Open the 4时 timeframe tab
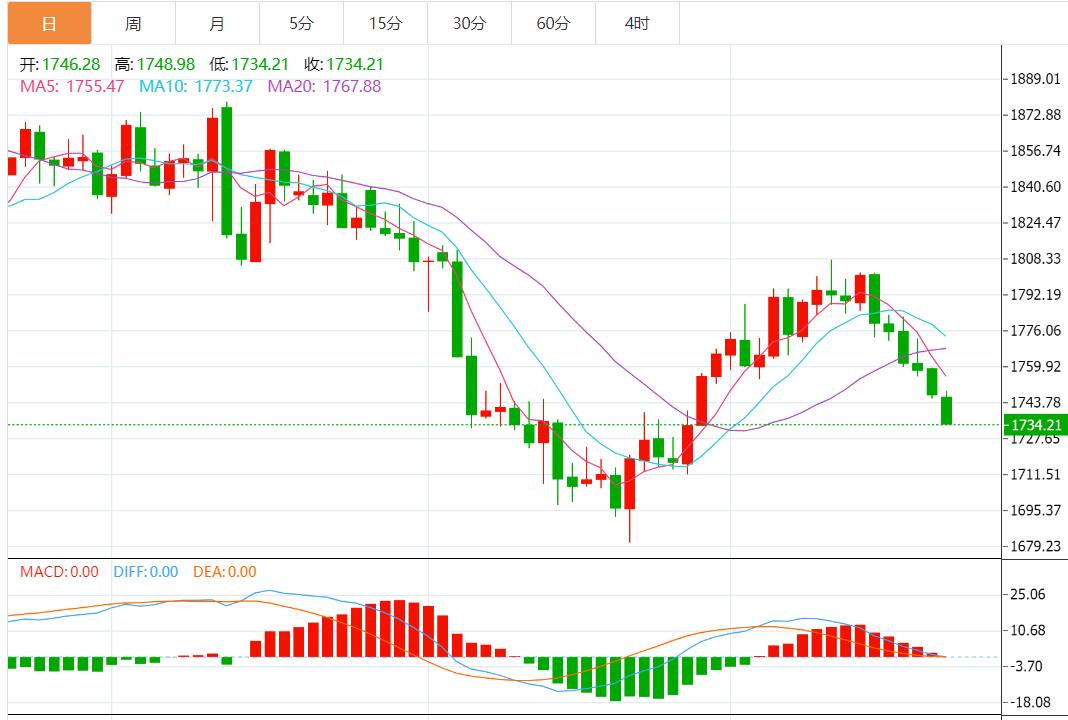Viewport: 1068px width, 720px height. (x=638, y=23)
